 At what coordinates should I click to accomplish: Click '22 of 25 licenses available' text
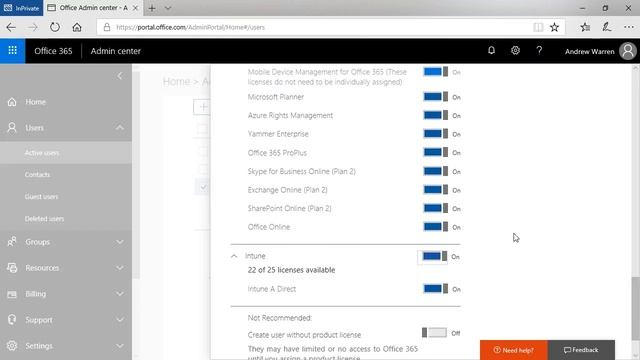tap(291, 270)
